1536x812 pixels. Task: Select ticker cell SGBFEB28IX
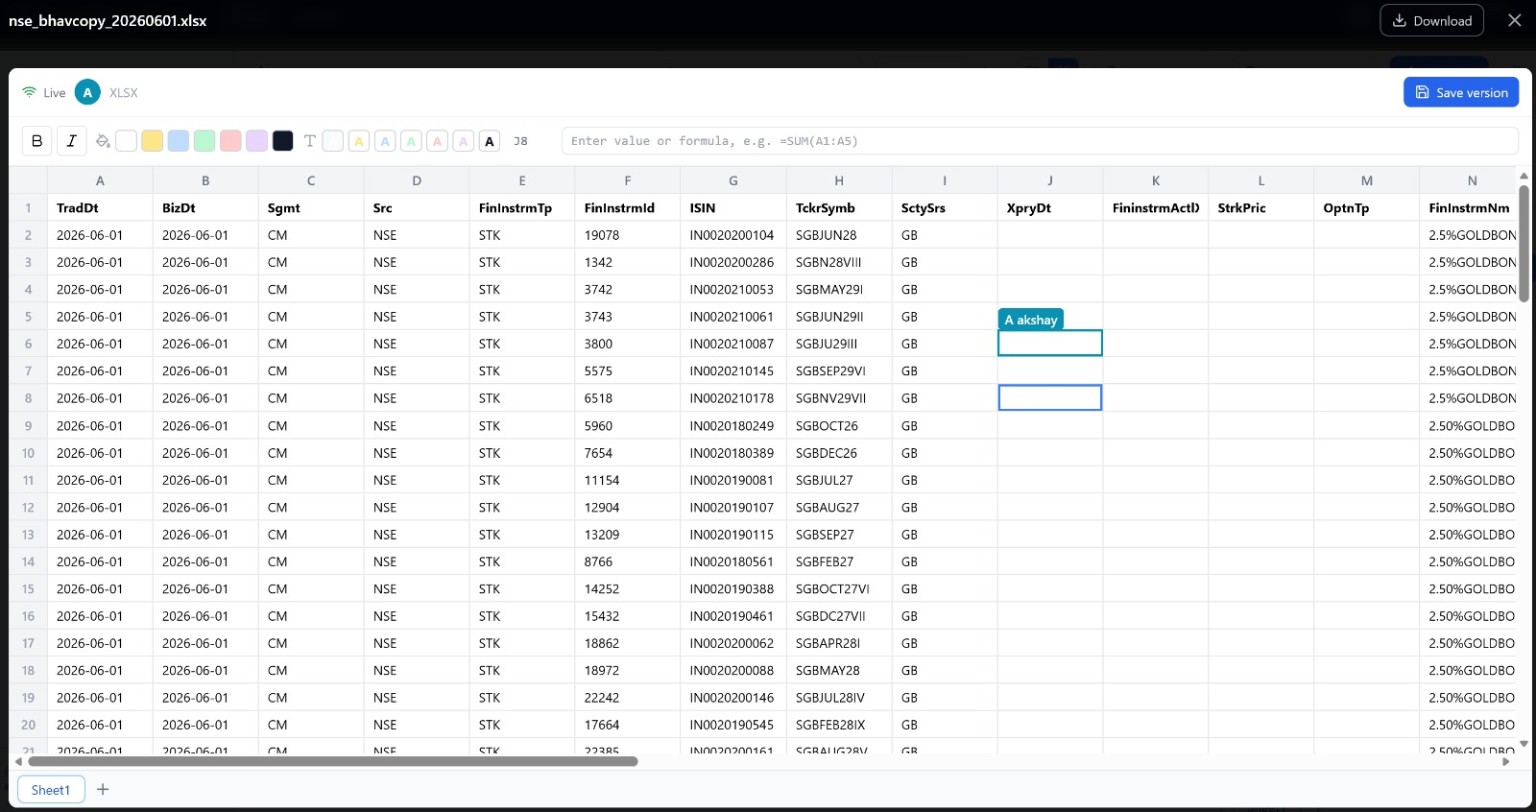tap(839, 723)
